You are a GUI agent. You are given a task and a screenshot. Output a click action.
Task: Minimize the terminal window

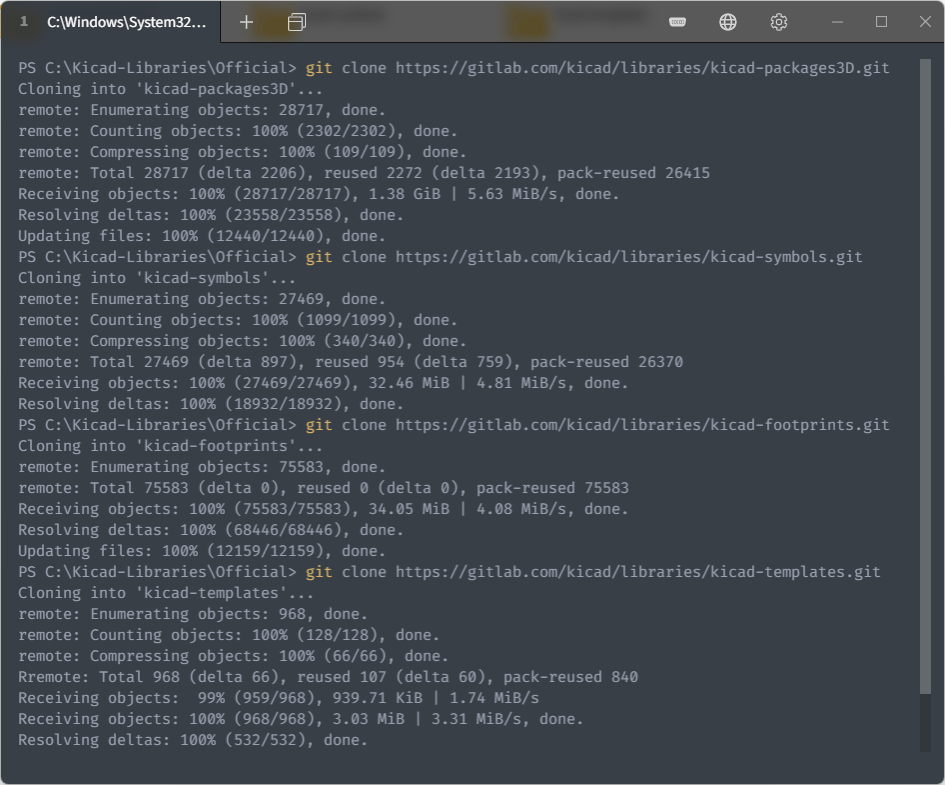coord(837,22)
